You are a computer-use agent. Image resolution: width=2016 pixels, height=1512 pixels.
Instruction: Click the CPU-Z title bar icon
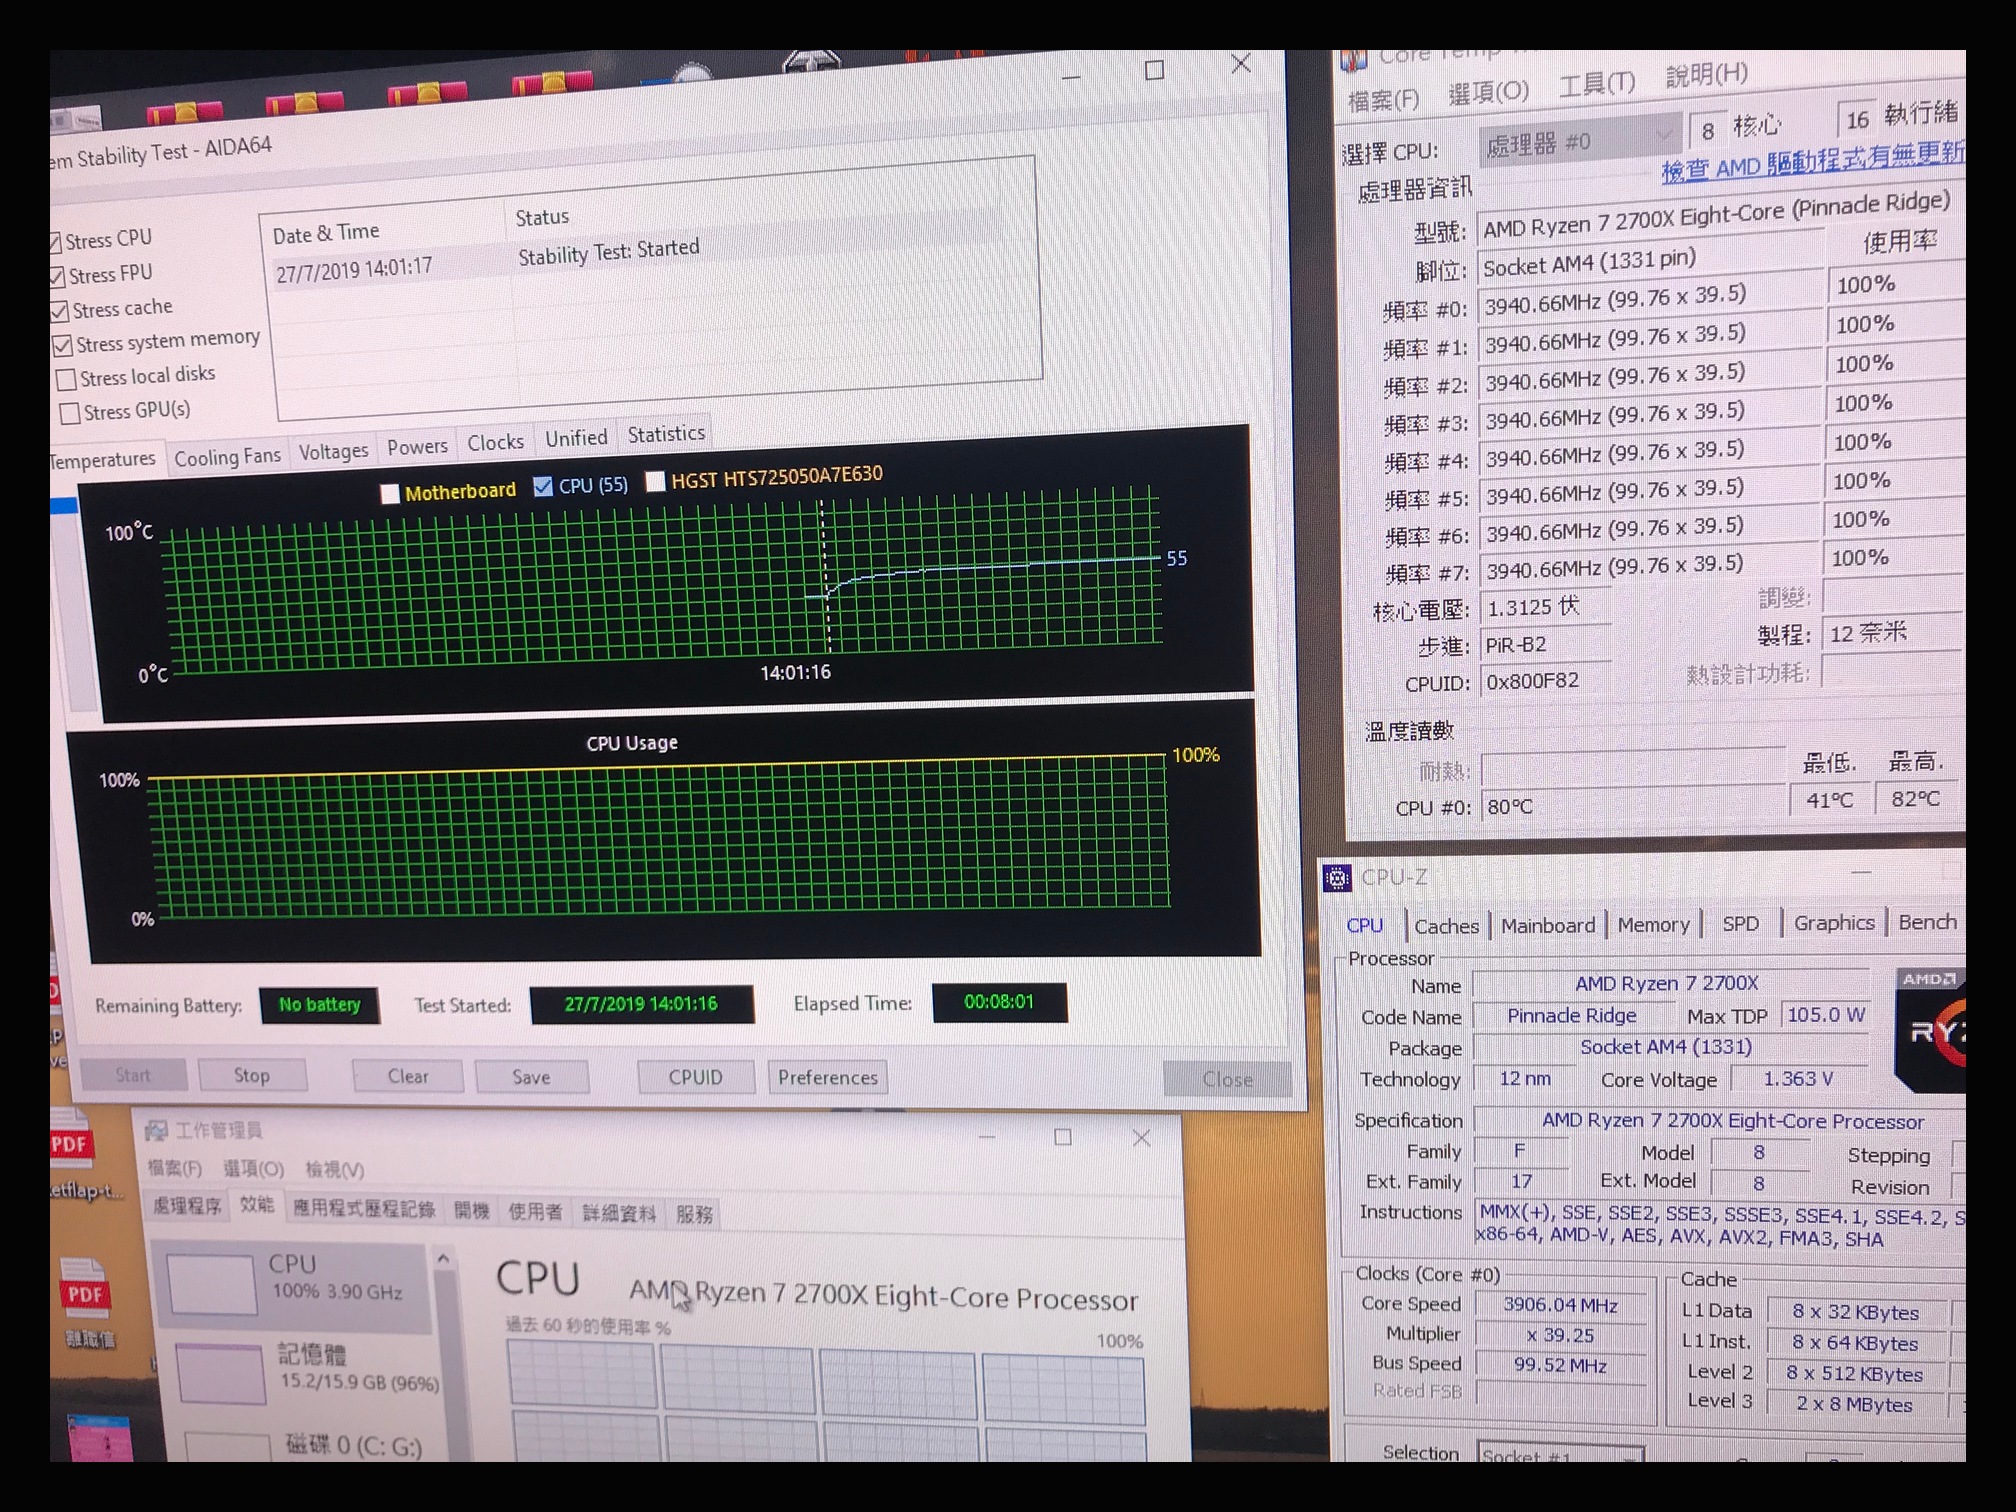point(1337,878)
